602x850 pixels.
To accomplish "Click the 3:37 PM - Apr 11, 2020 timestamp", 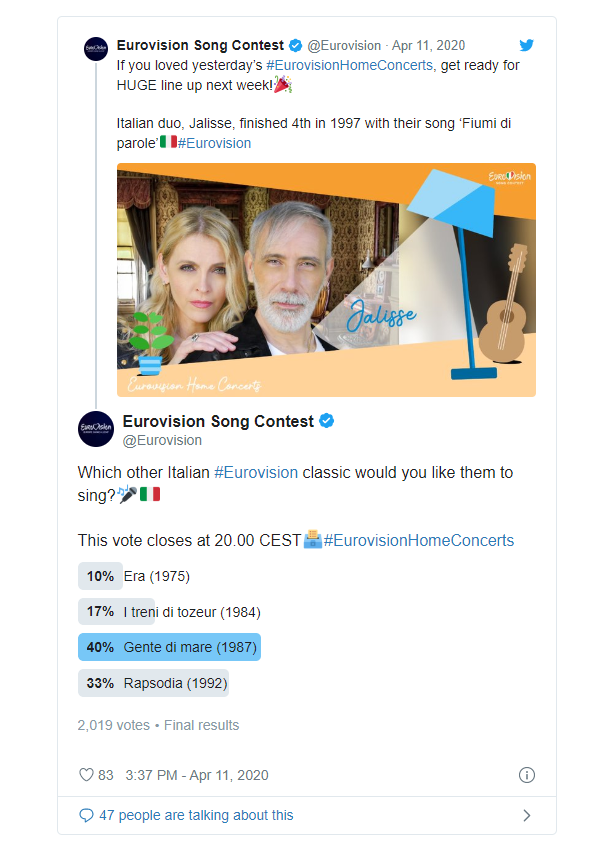I will point(197,775).
